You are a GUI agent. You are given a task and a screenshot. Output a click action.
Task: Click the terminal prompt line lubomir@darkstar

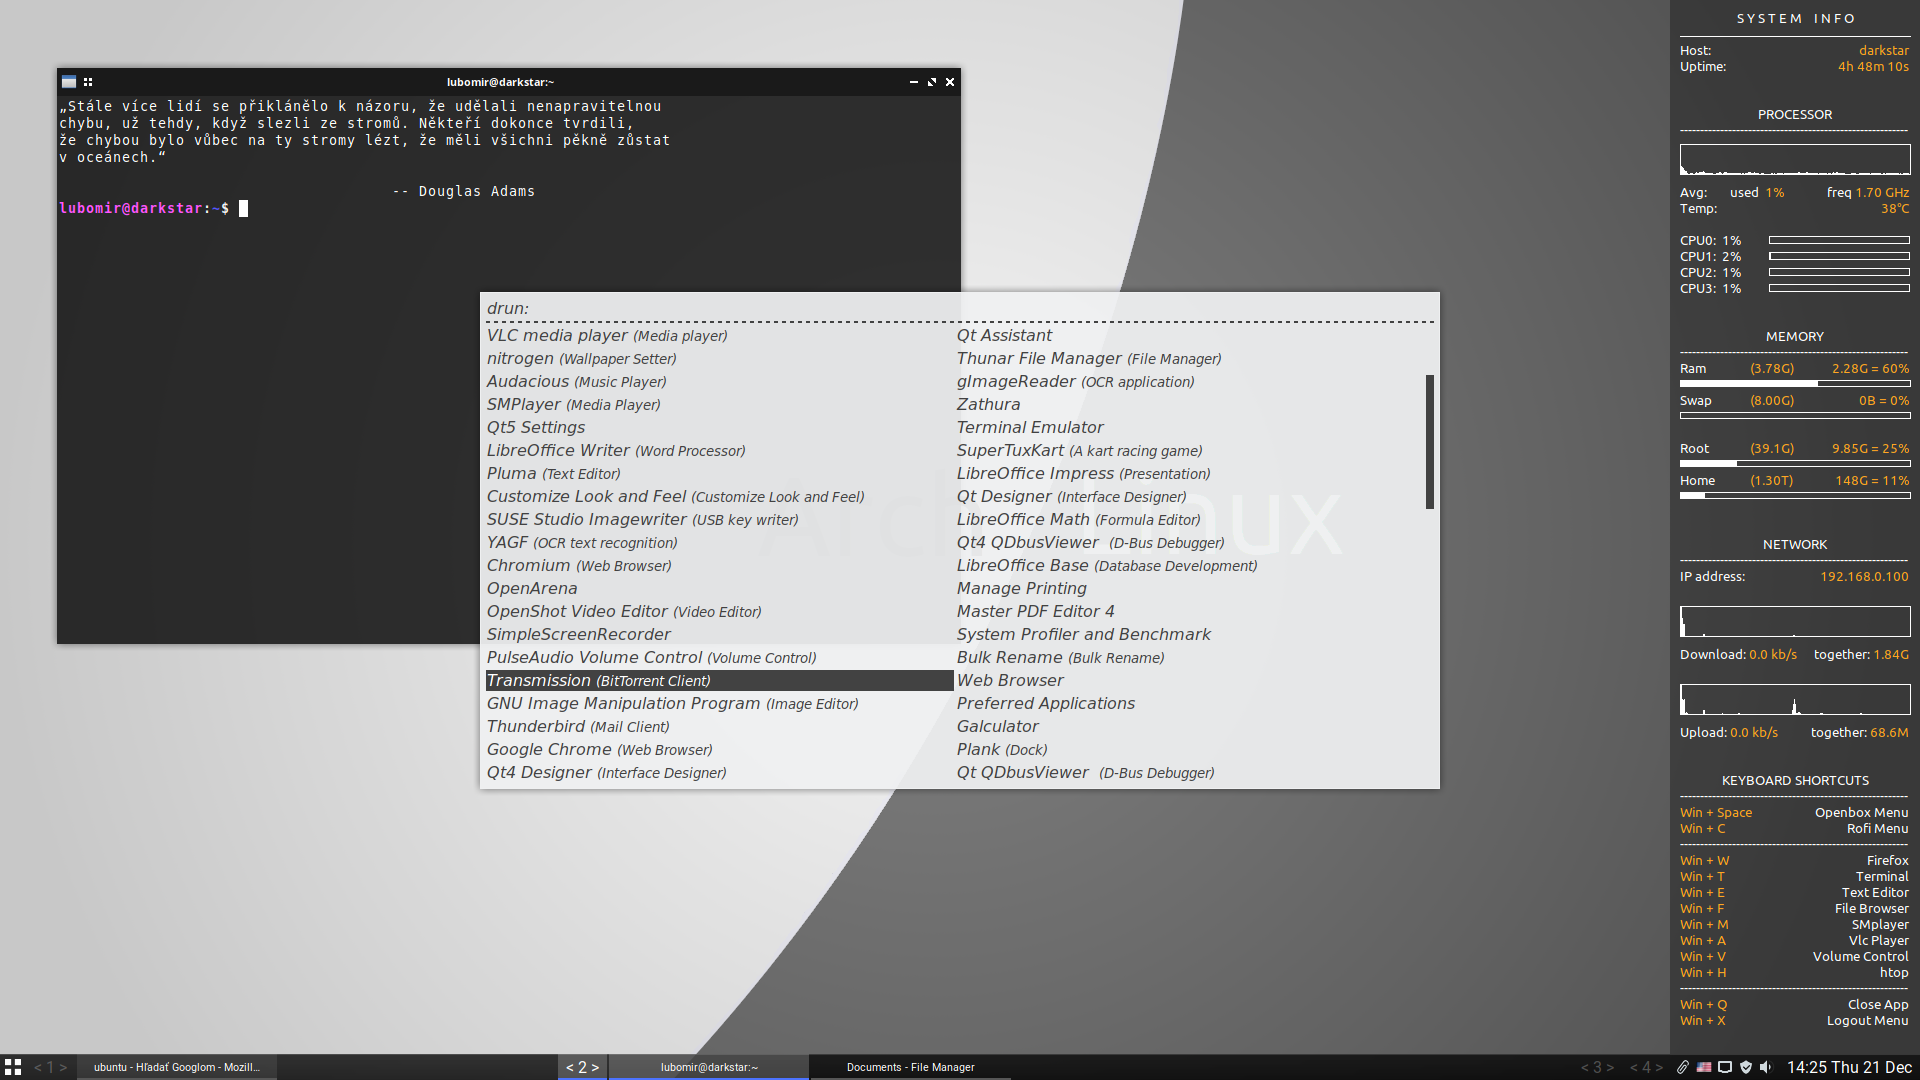(153, 208)
